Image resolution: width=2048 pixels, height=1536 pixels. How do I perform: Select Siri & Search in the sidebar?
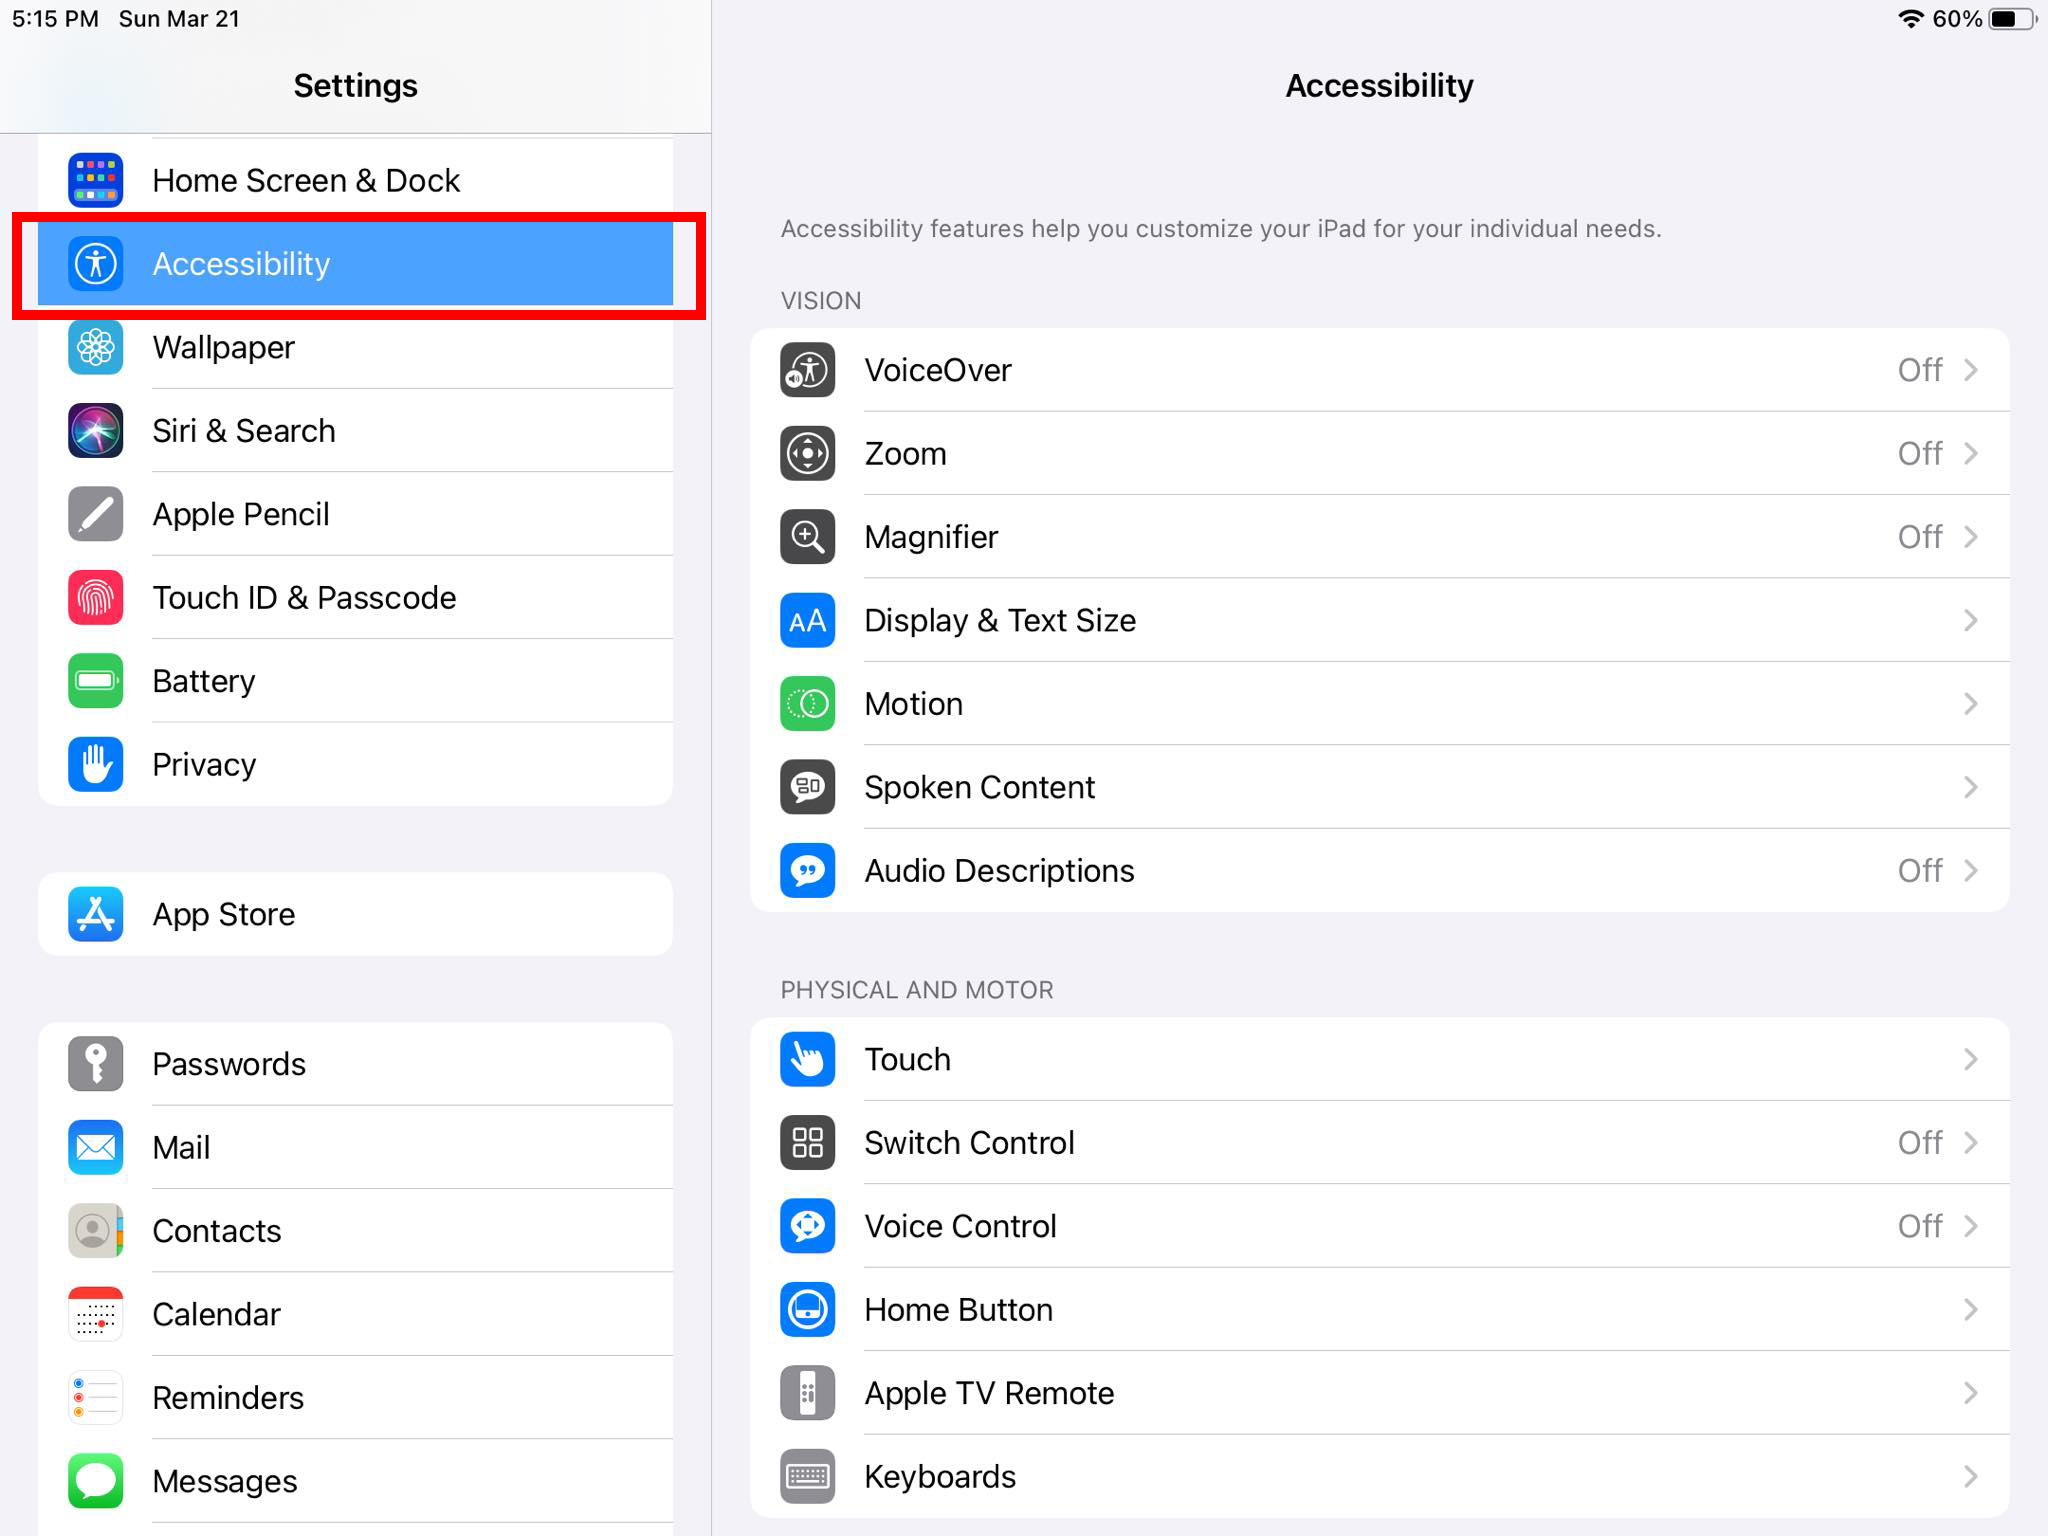[x=355, y=431]
